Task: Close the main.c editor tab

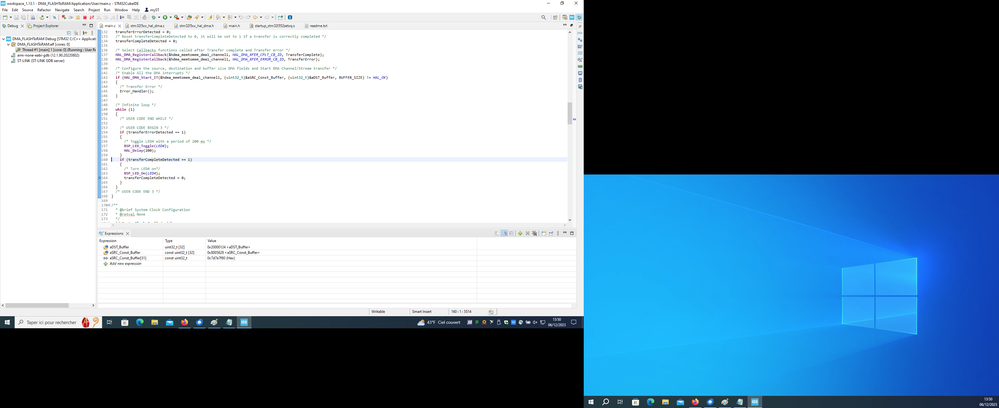Action: click(120, 26)
